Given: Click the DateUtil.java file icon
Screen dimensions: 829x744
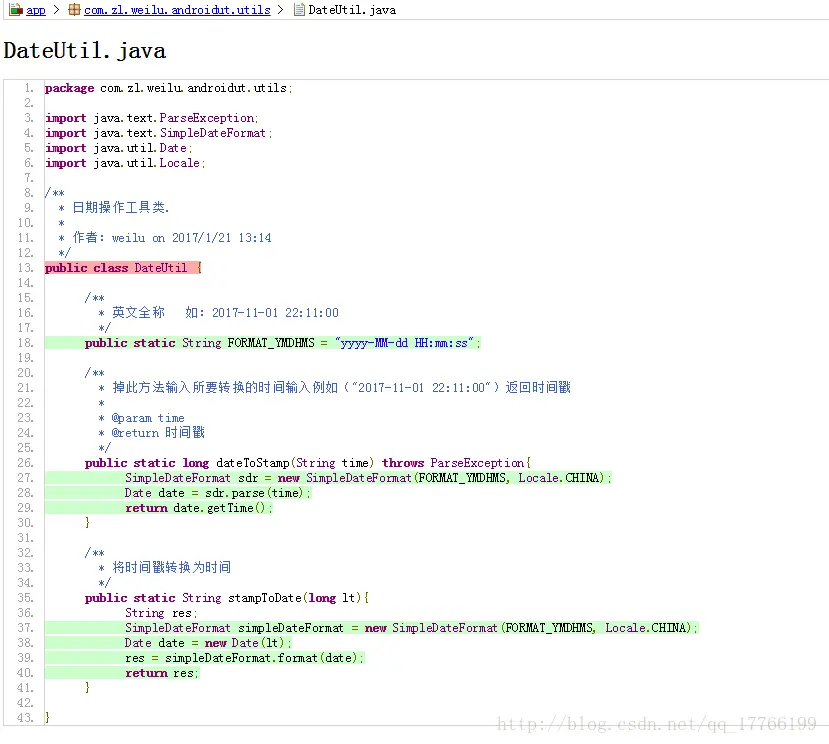Looking at the screenshot, I should pos(299,9).
